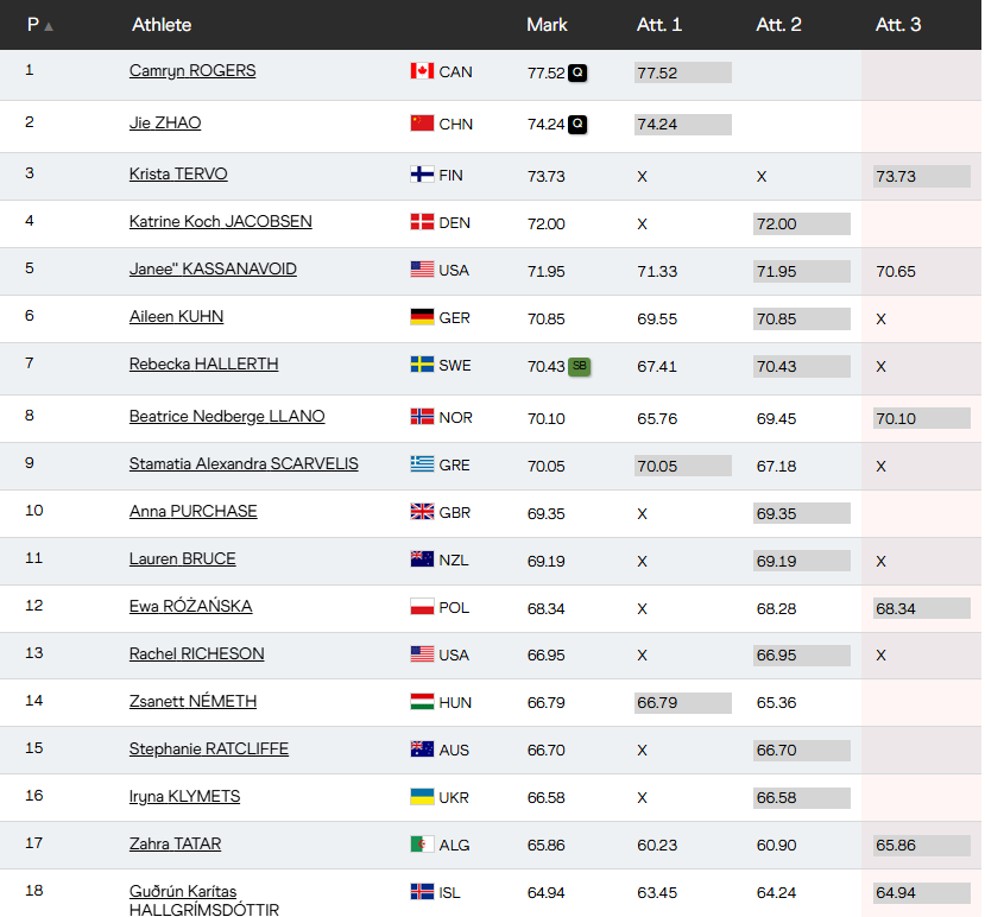
Task: Click the green SB badge for Rebecka Hallerth
Action: (579, 366)
